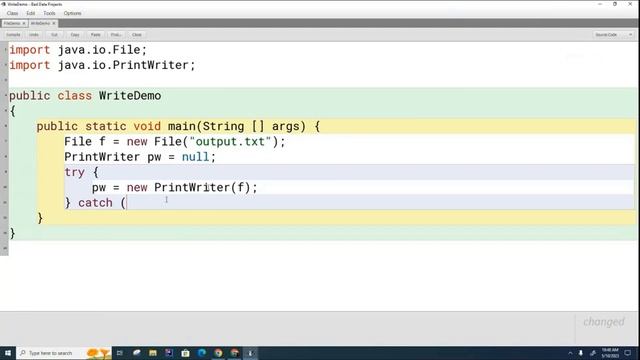
Task: Click the taskbar clock
Action: click(x=610, y=353)
